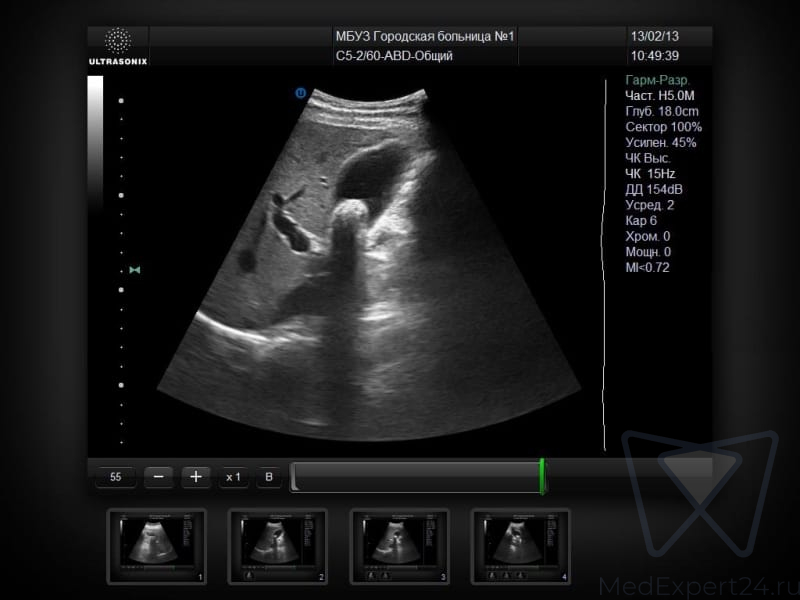
Task: Toggle the B mode button
Action: click(268, 477)
